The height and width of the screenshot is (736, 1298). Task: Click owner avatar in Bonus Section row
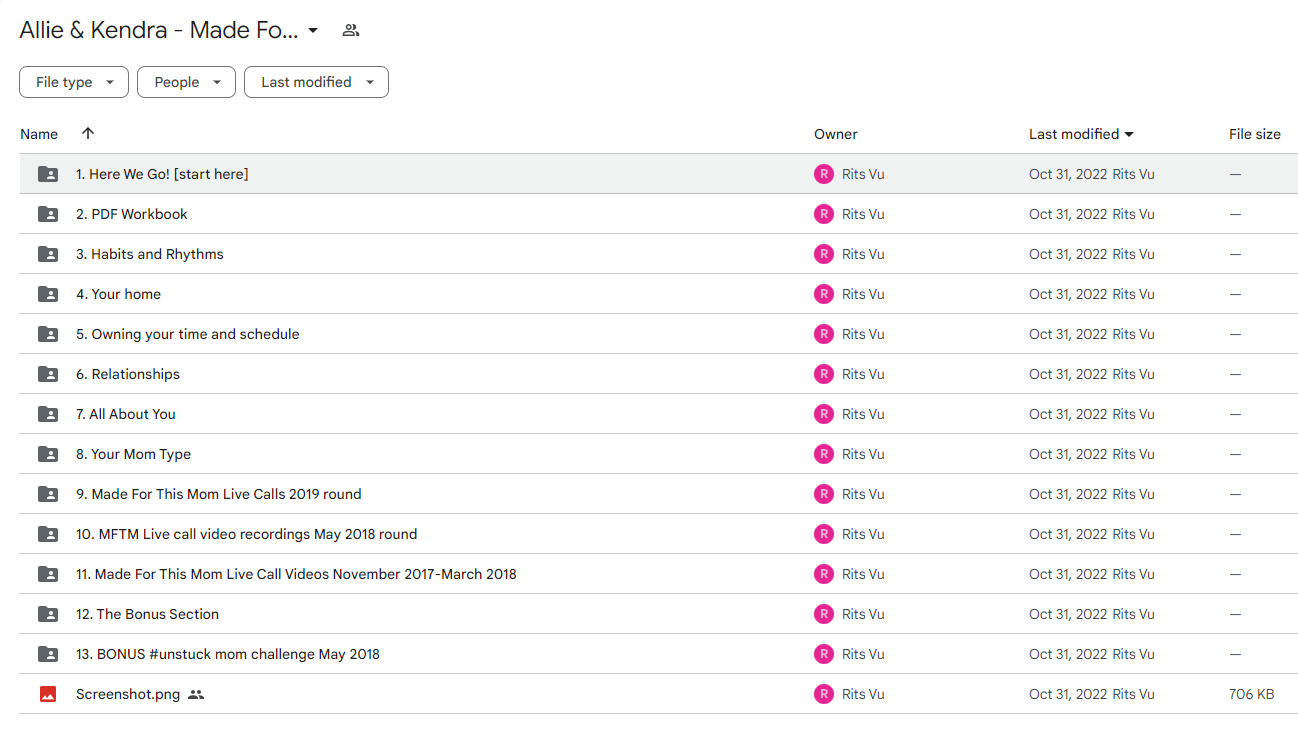[824, 614]
